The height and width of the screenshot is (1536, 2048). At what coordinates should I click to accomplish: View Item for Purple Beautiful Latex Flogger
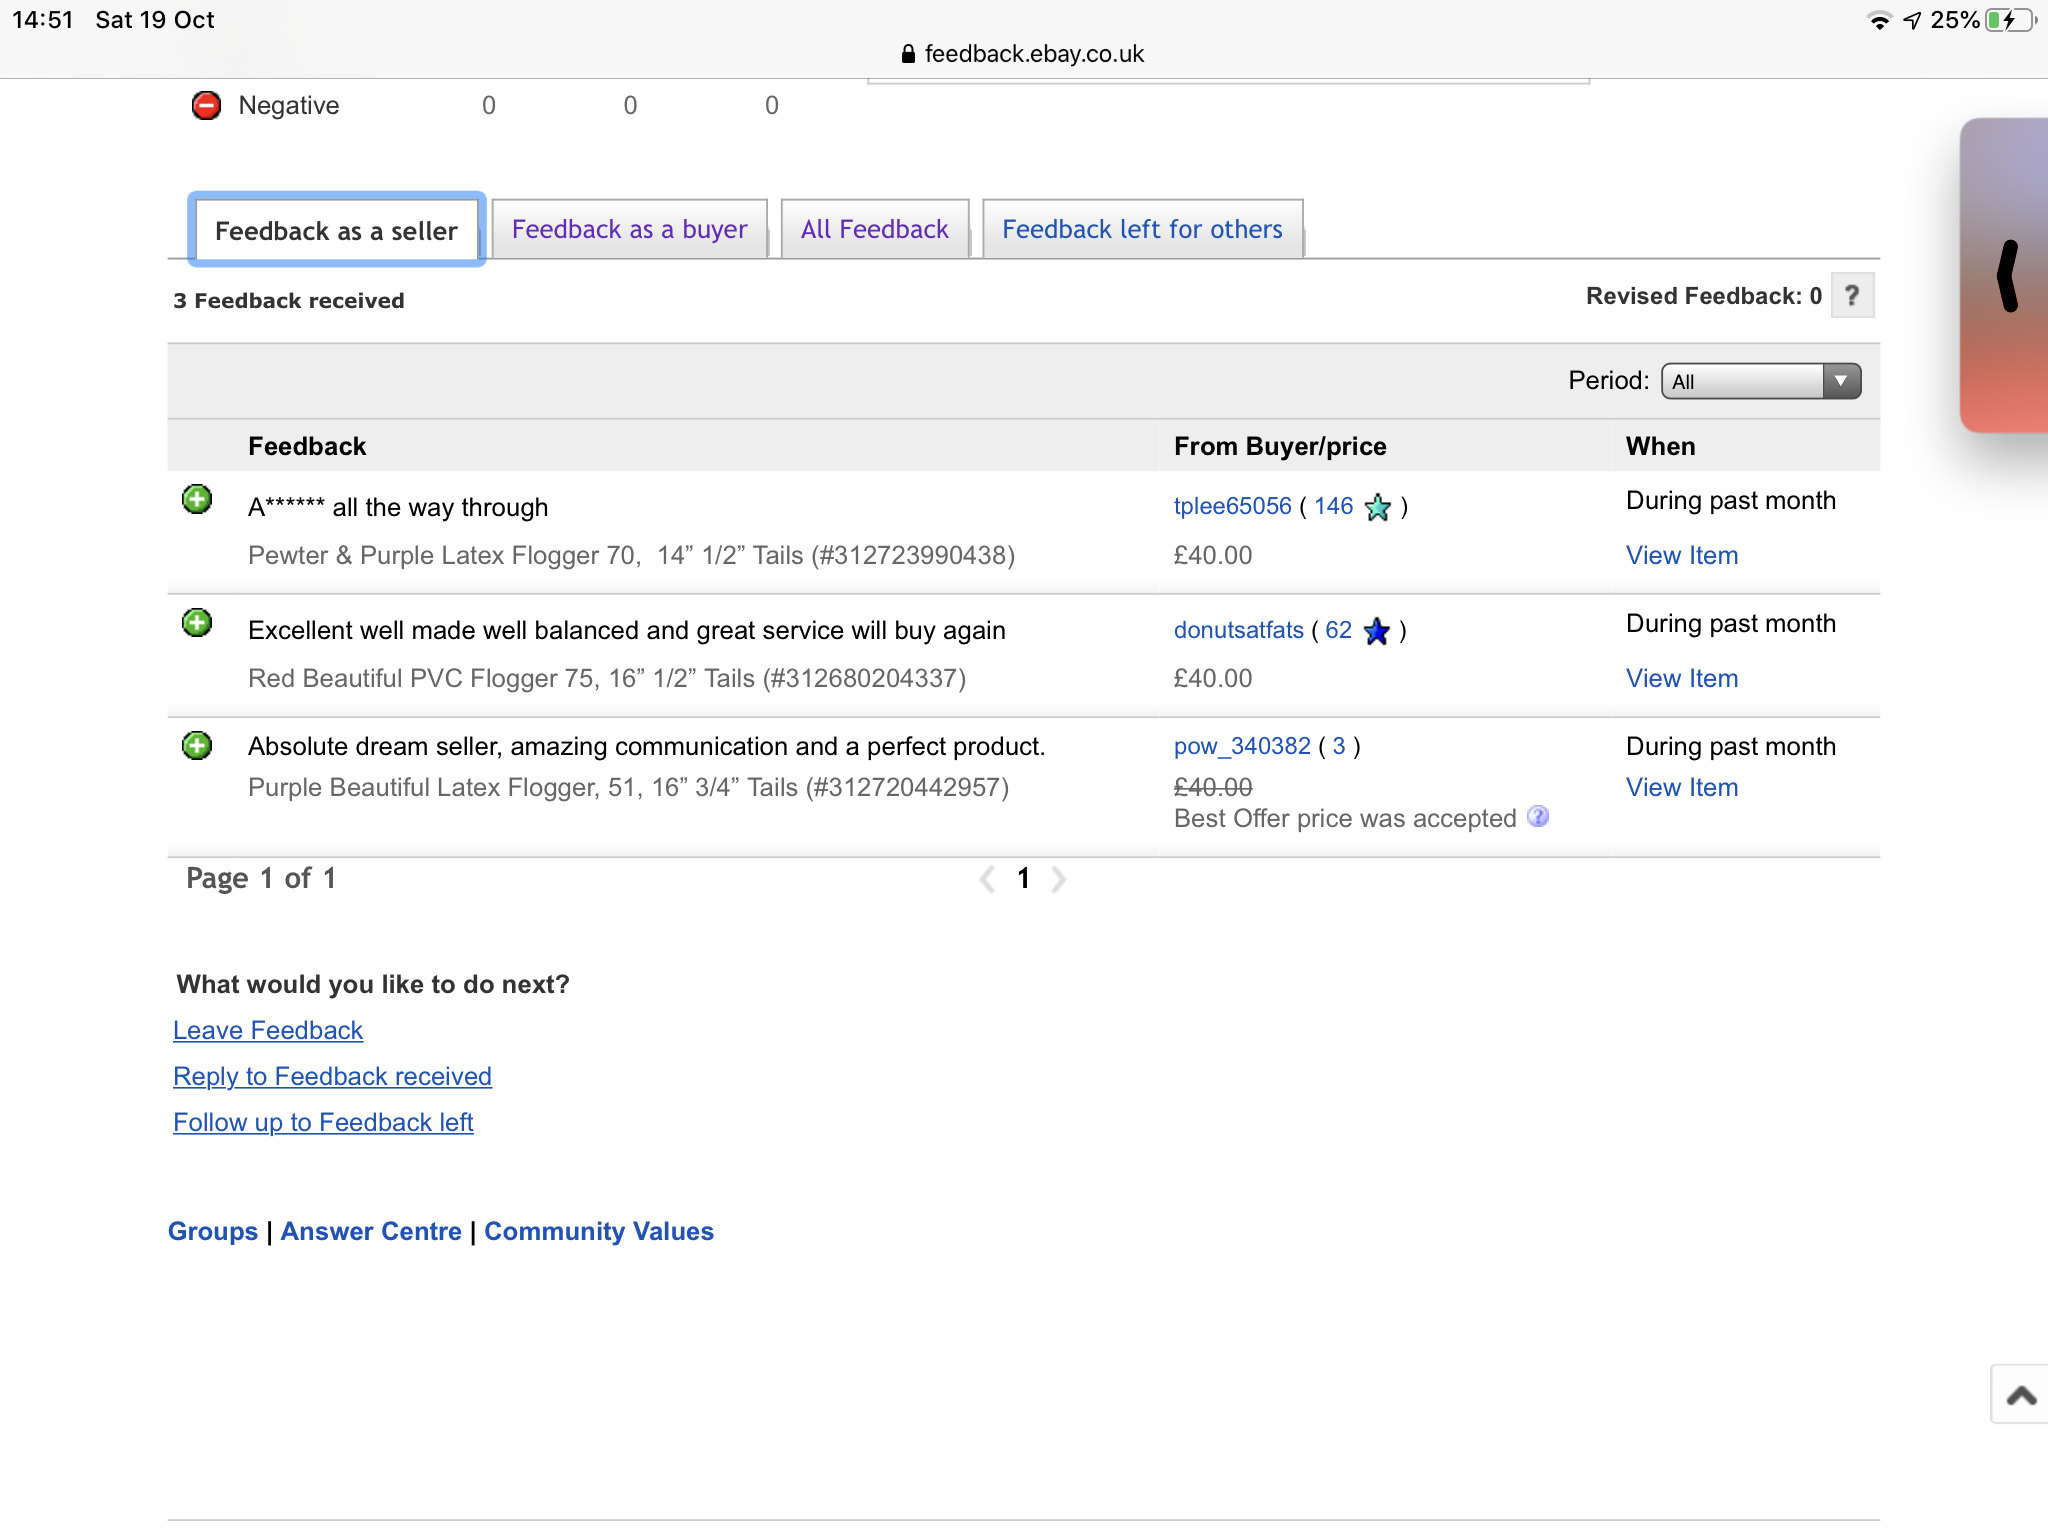pos(1682,787)
